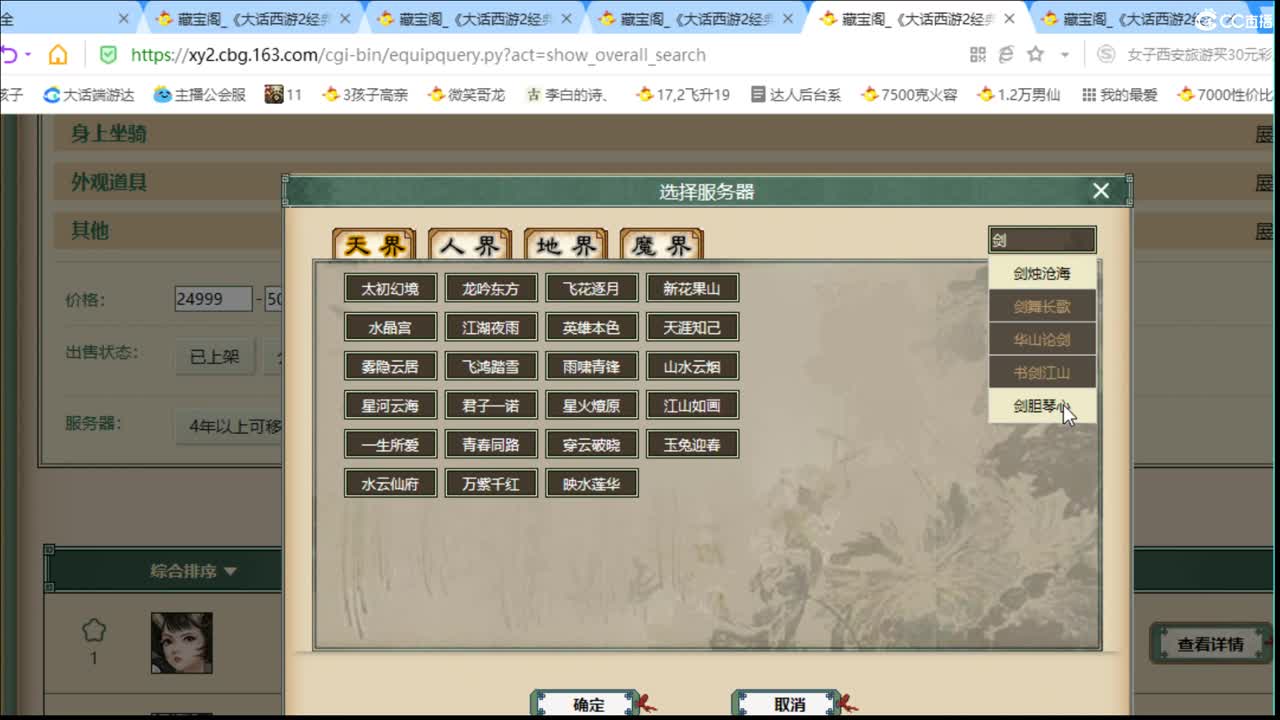Select the 一生所爱 server
This screenshot has width=1280, height=720.
pyautogui.click(x=390, y=444)
